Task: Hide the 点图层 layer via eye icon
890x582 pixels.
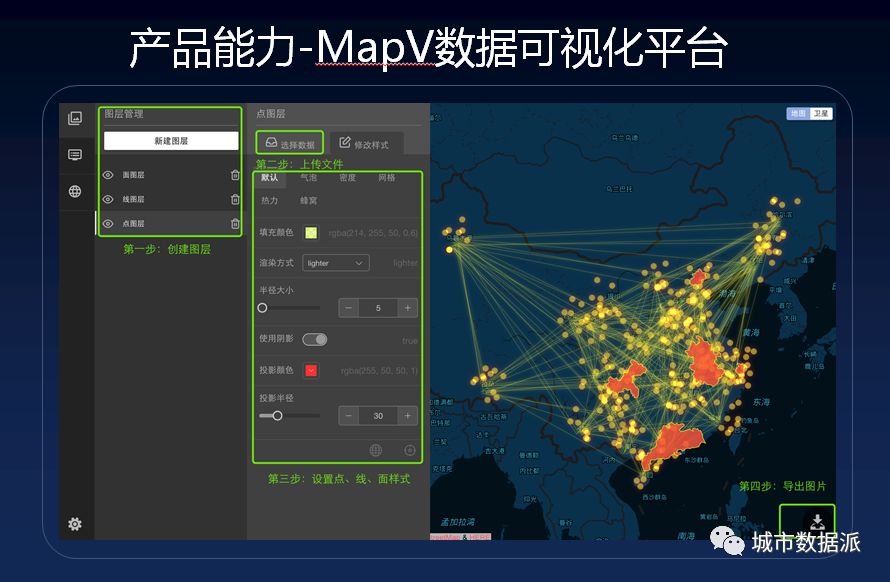Action: 108,224
